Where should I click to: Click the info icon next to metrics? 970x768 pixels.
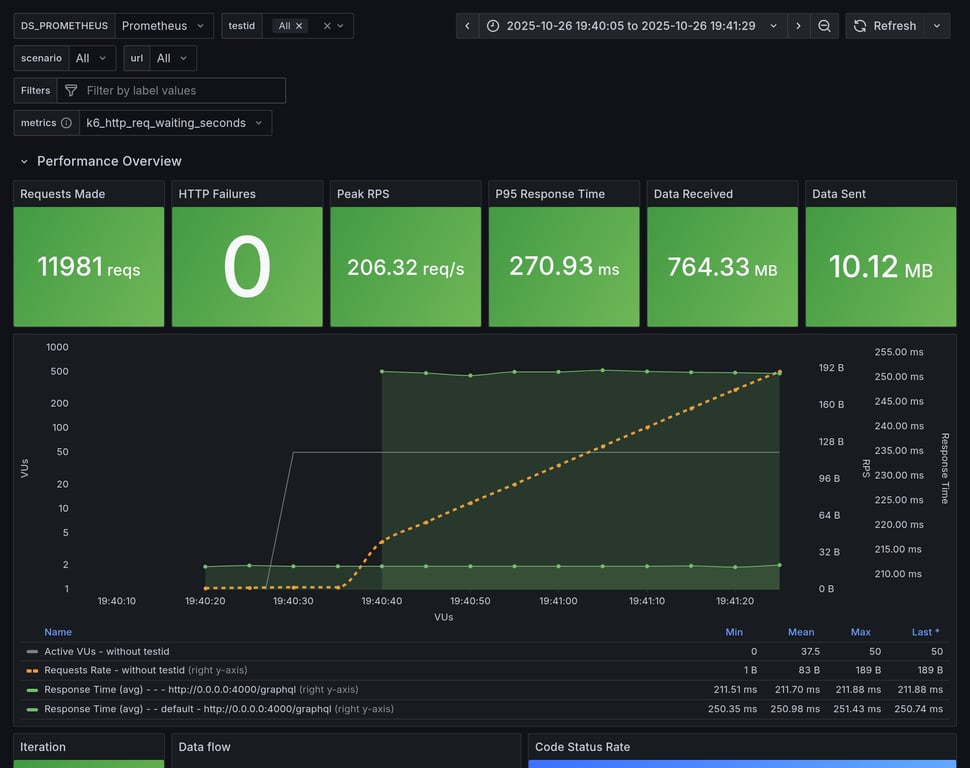66,123
